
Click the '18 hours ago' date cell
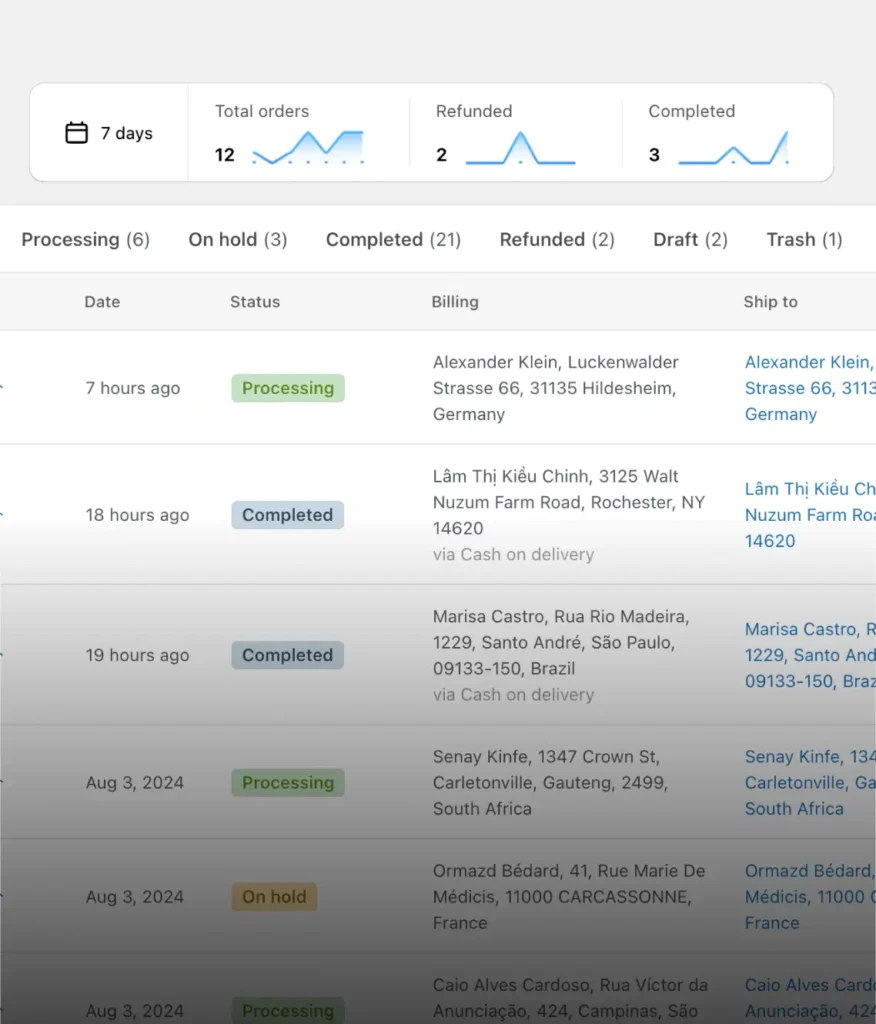point(137,515)
